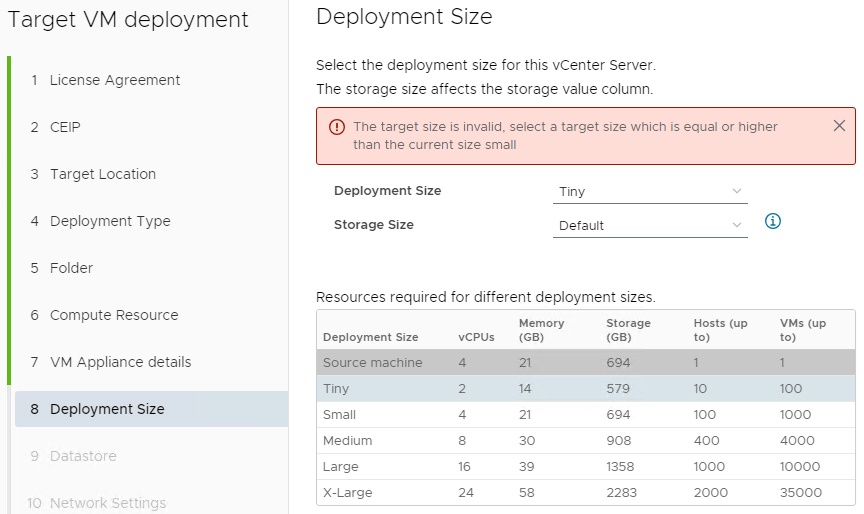Viewport: 864px width, 514px height.
Task: Click Large storage value 1358
Action: tap(620, 467)
